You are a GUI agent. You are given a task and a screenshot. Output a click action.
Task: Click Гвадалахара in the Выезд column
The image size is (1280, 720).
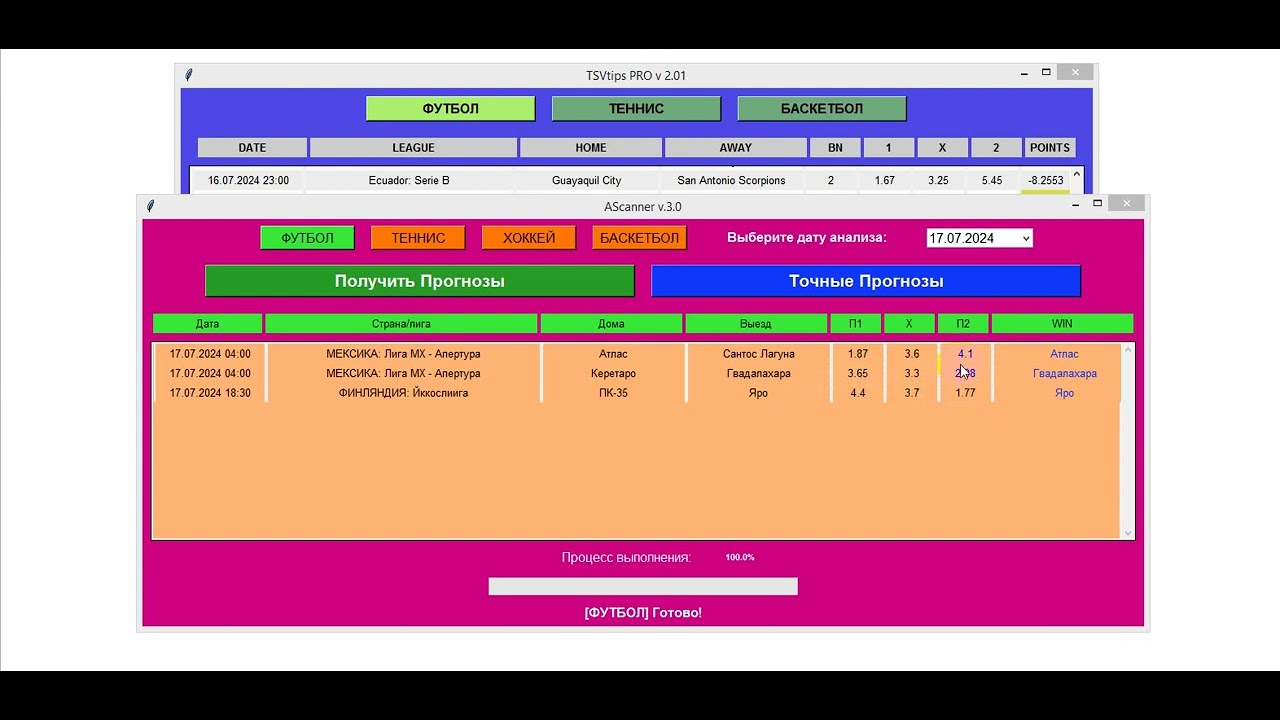pos(758,373)
